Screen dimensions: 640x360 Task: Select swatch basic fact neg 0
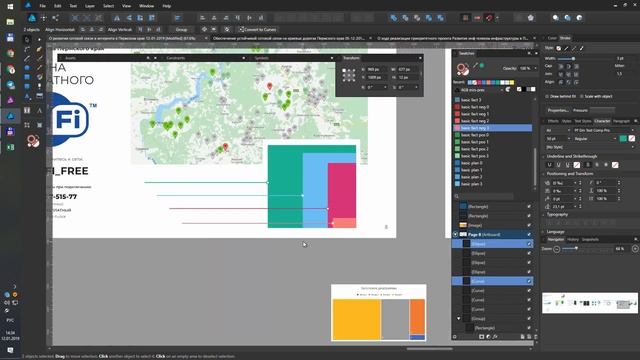493,107
